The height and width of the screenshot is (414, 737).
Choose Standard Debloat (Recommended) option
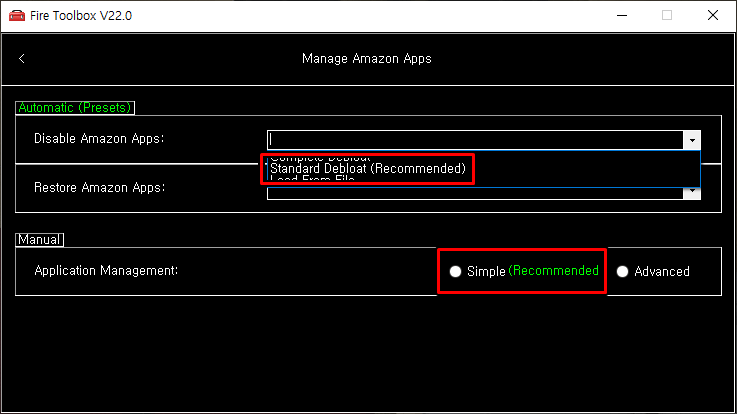368,169
